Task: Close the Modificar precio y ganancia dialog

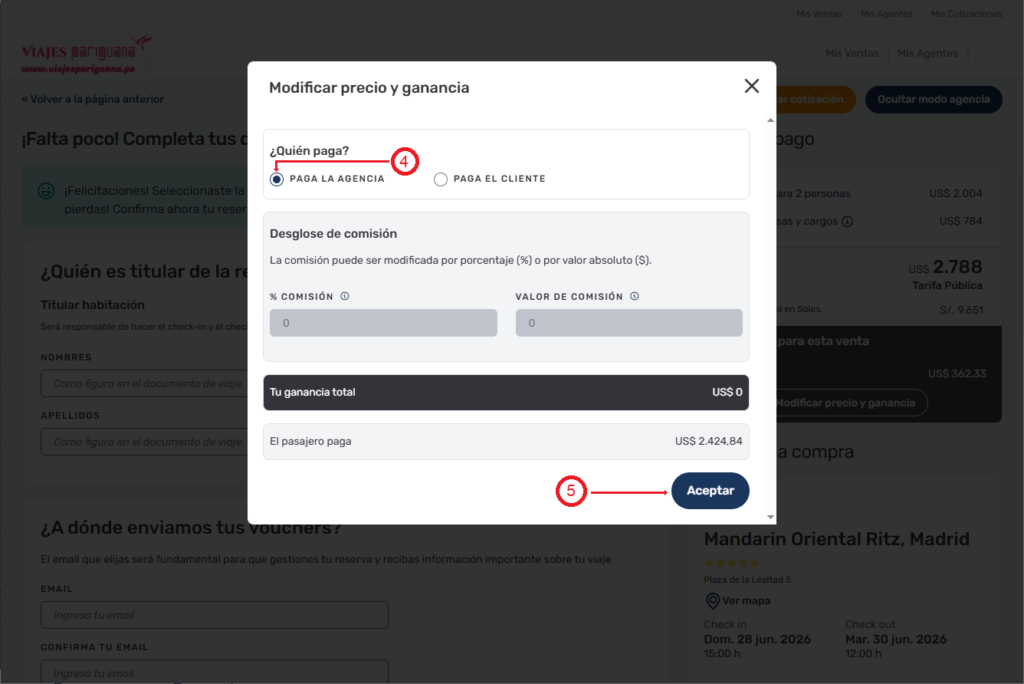Action: tap(751, 86)
